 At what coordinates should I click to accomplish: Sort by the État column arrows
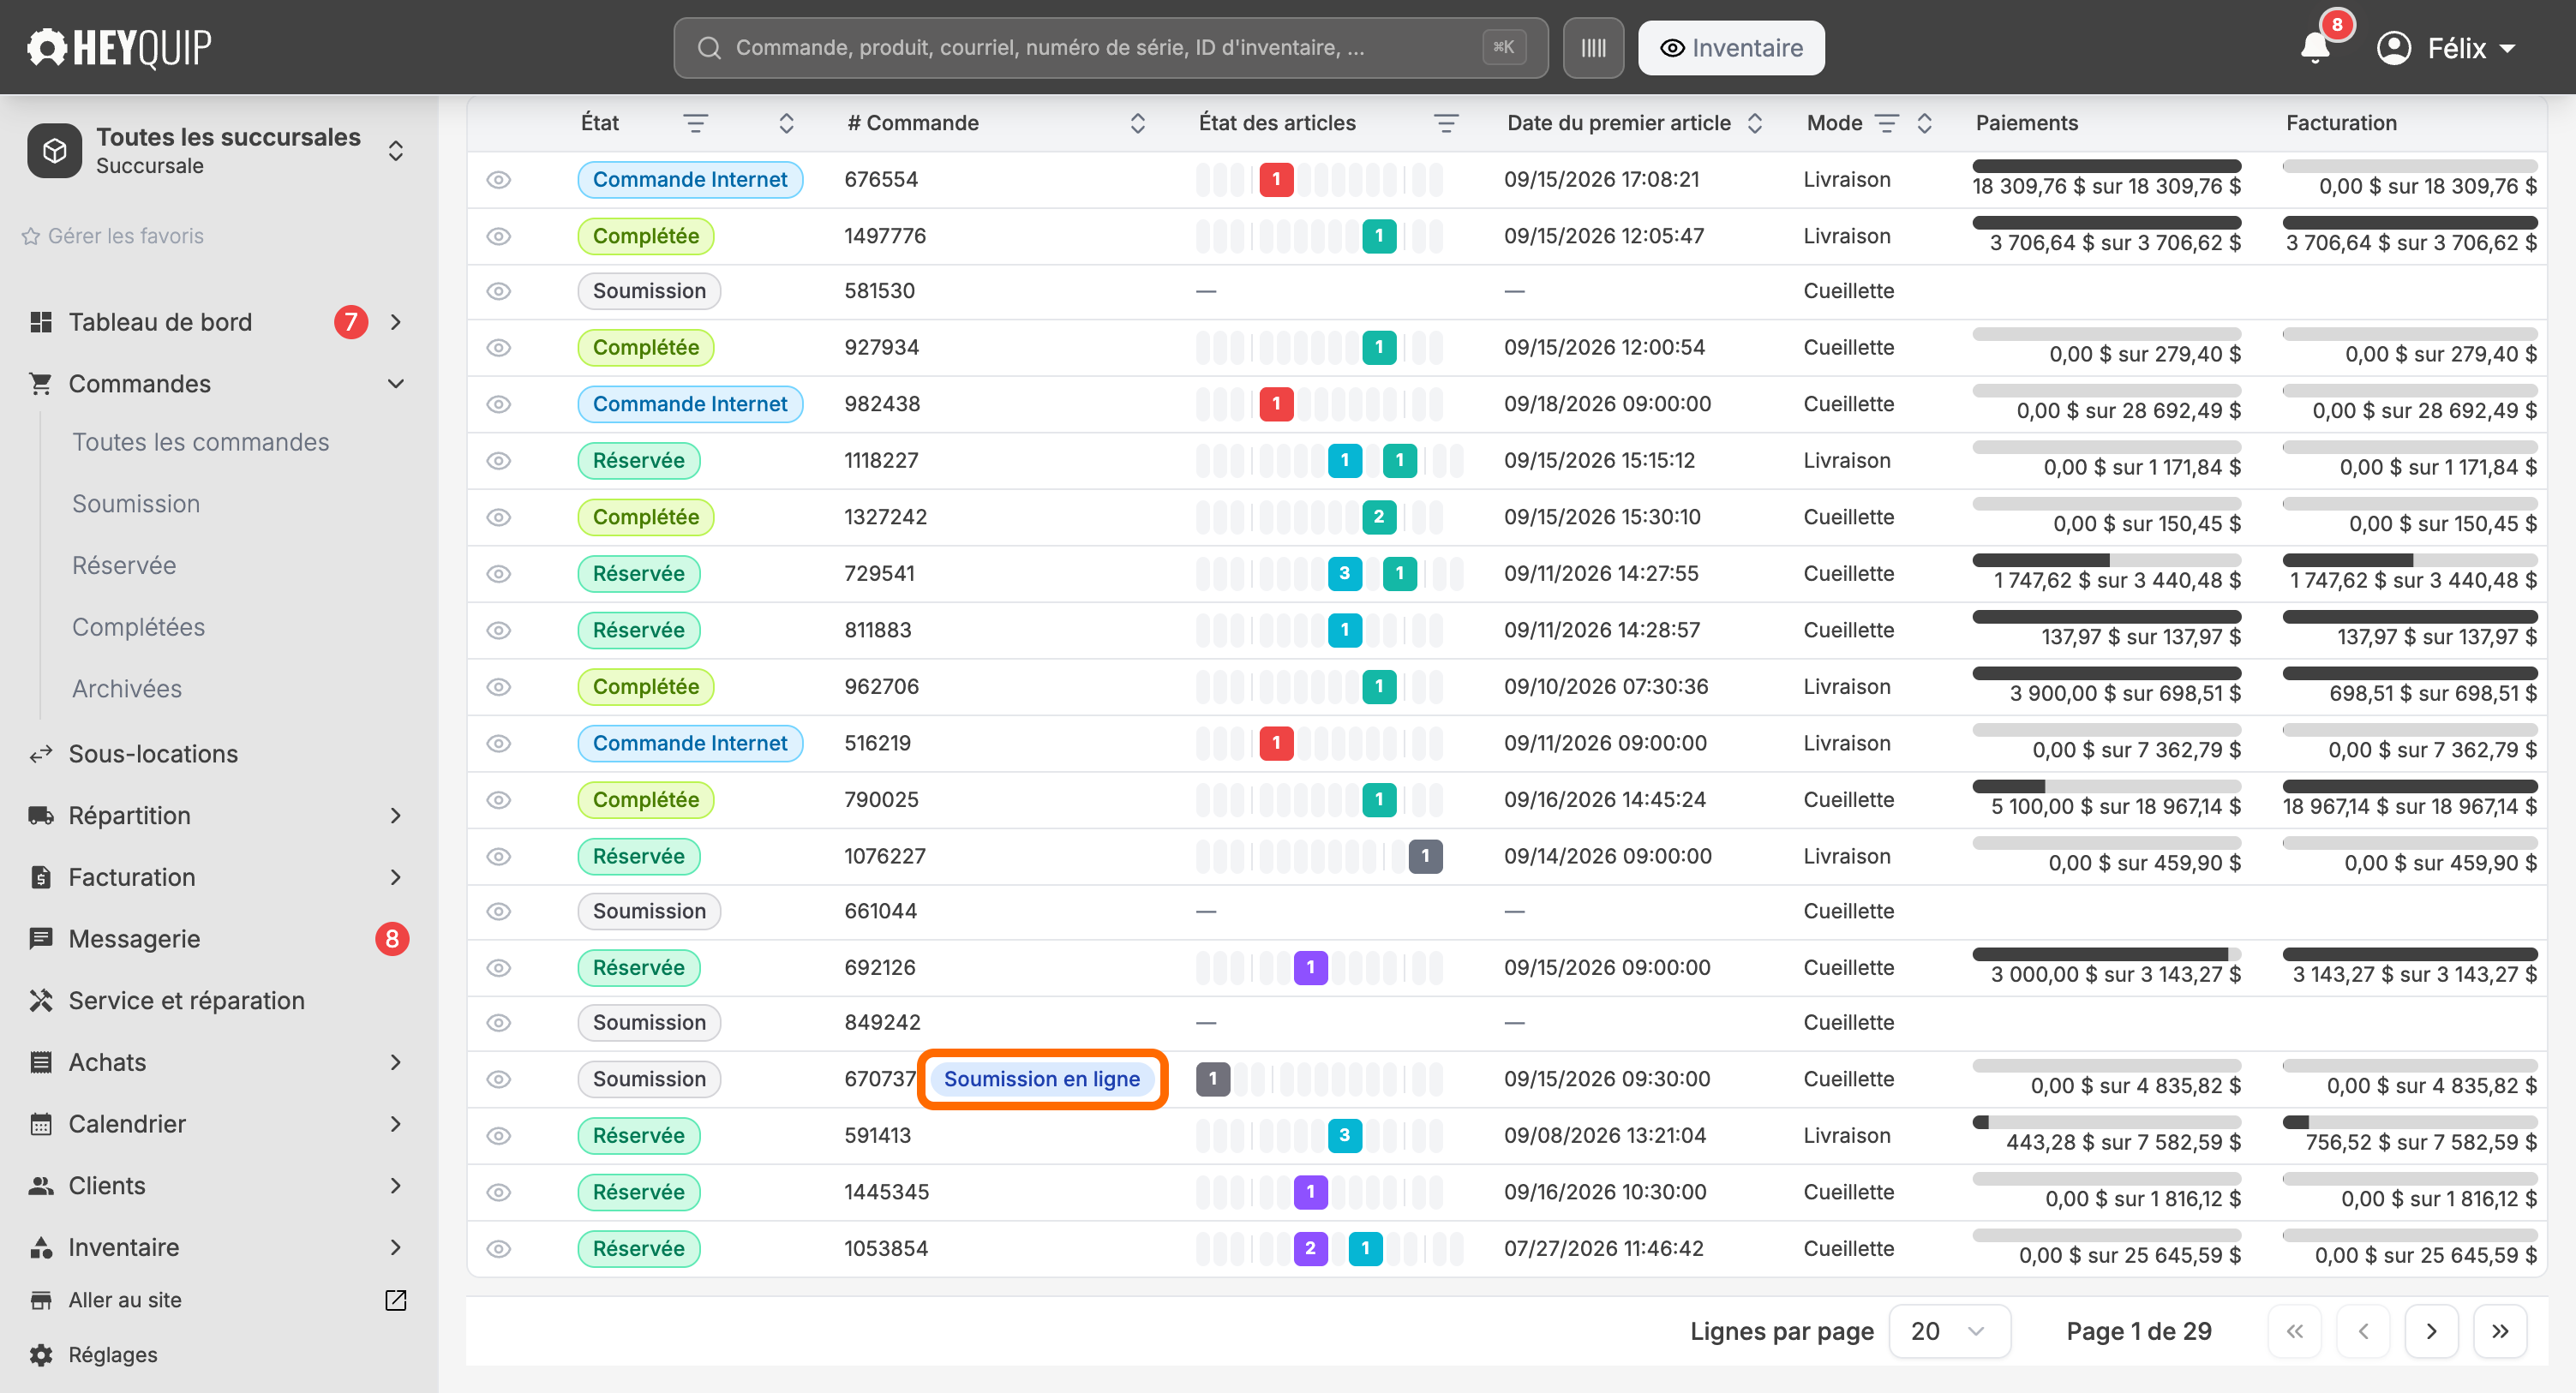pos(786,123)
